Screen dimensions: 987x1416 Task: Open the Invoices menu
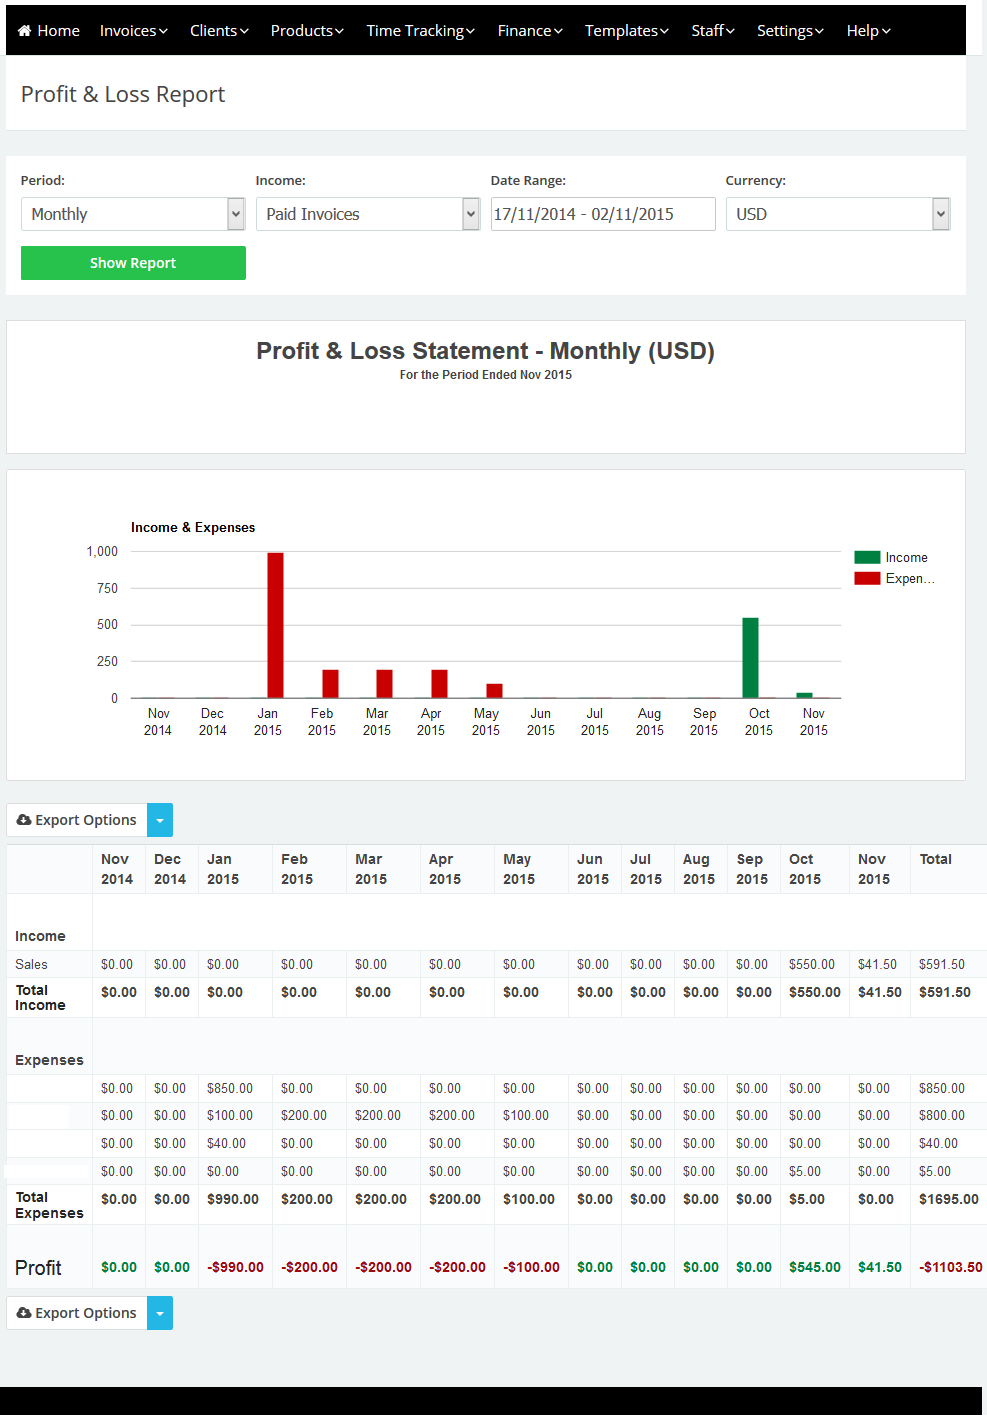coord(133,31)
